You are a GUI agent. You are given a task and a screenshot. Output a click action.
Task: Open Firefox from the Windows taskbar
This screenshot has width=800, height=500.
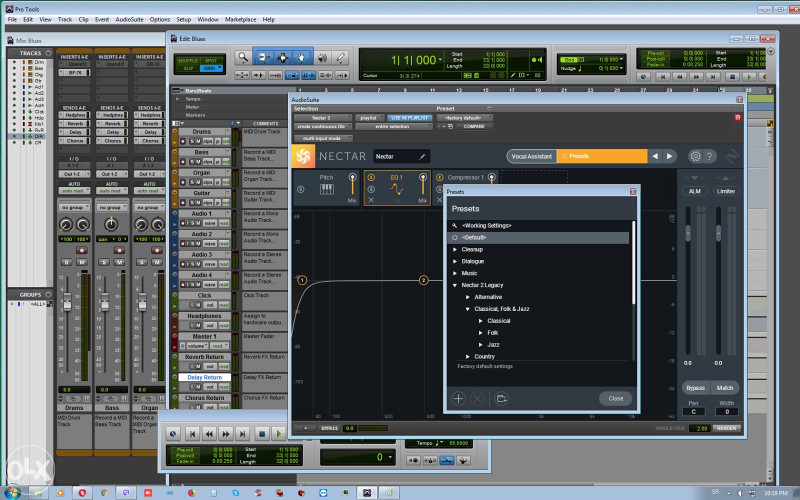[x=192, y=493]
